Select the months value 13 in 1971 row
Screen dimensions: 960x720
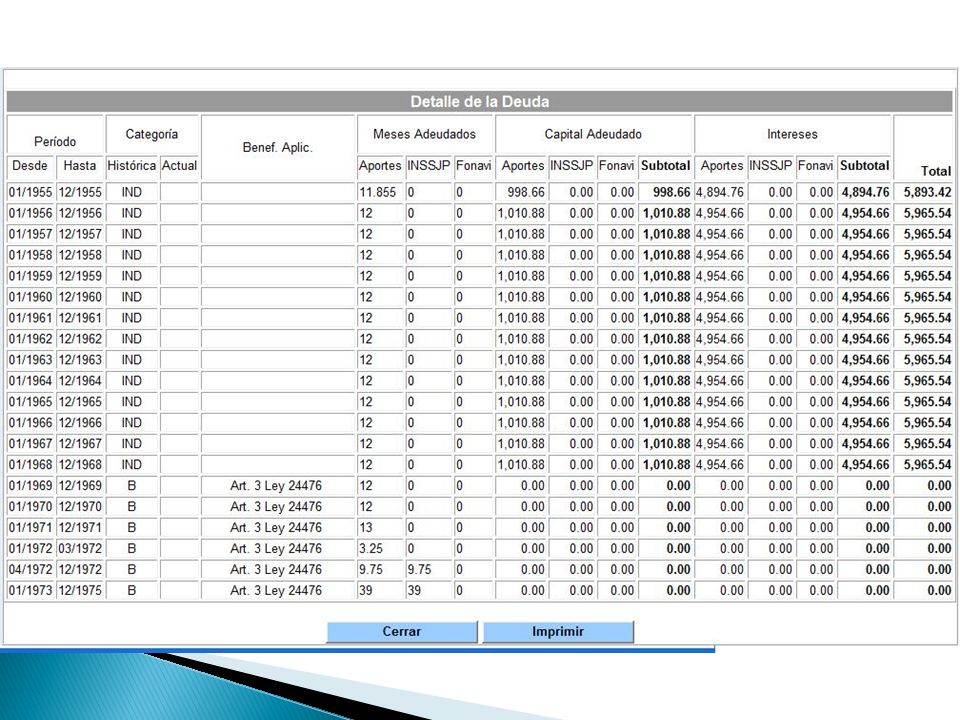click(366, 527)
